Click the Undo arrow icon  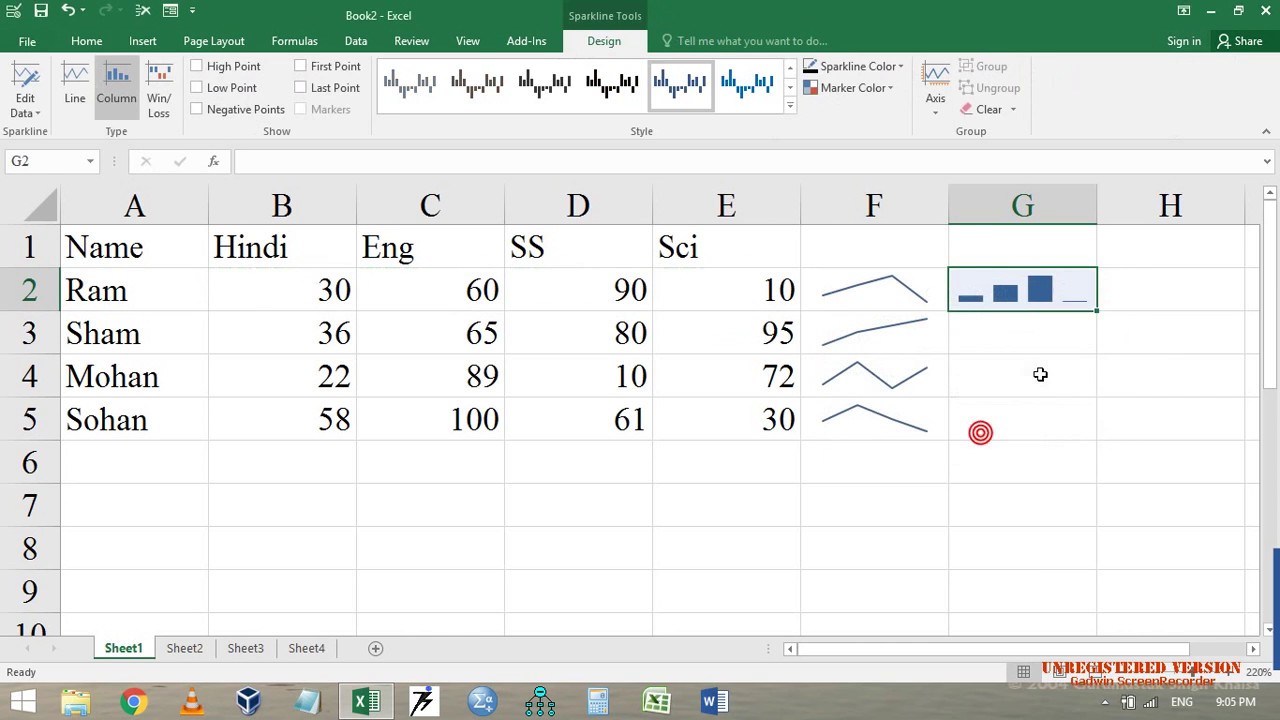(x=68, y=11)
